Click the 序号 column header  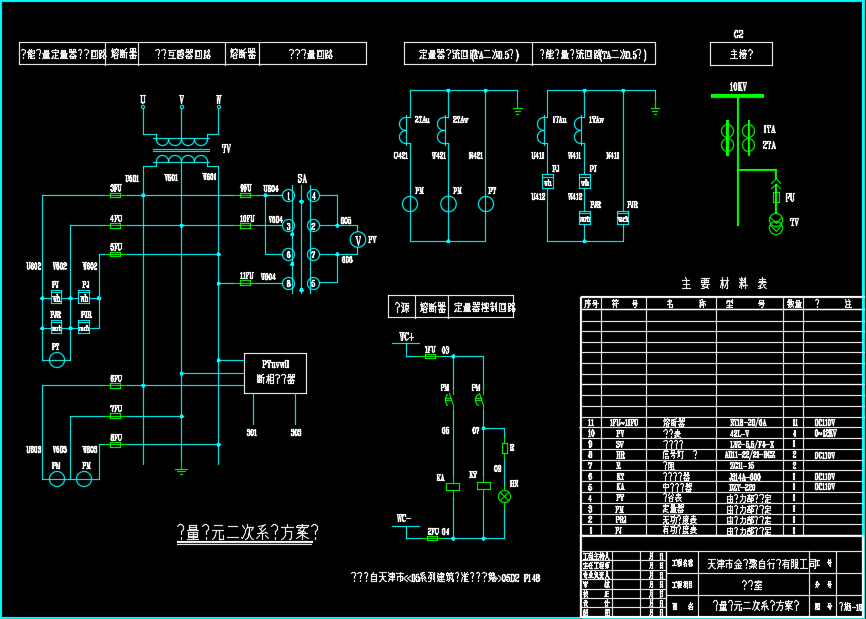(x=591, y=304)
